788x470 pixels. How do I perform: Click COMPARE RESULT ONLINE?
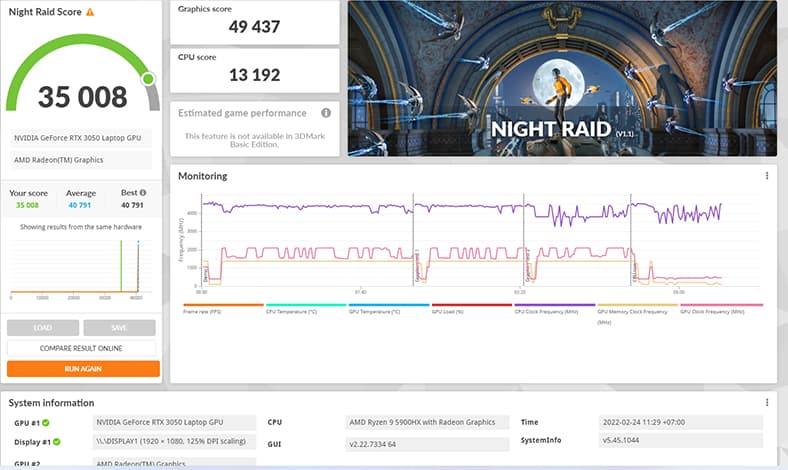pos(81,348)
